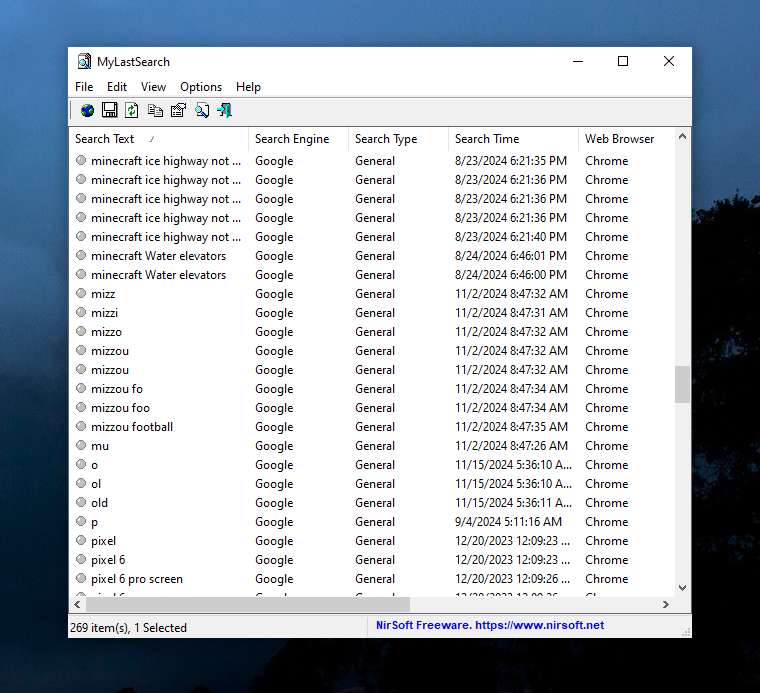Click the Save Selected Items floppy icon

pyautogui.click(x=110, y=110)
